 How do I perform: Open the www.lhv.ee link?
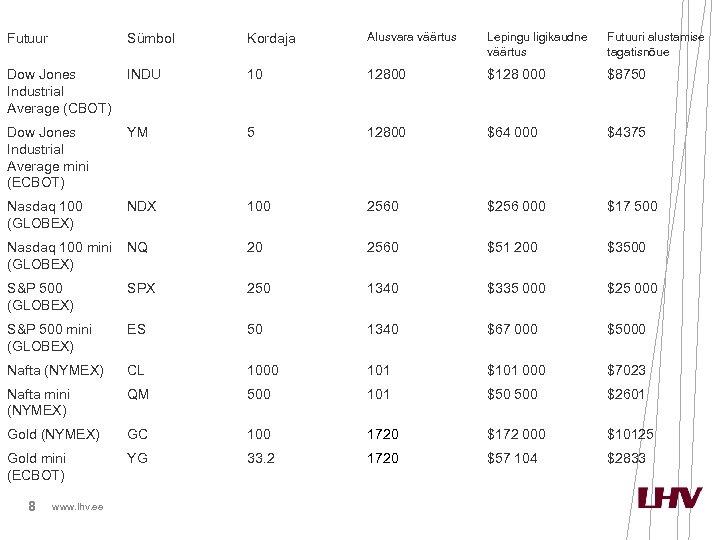[77, 509]
